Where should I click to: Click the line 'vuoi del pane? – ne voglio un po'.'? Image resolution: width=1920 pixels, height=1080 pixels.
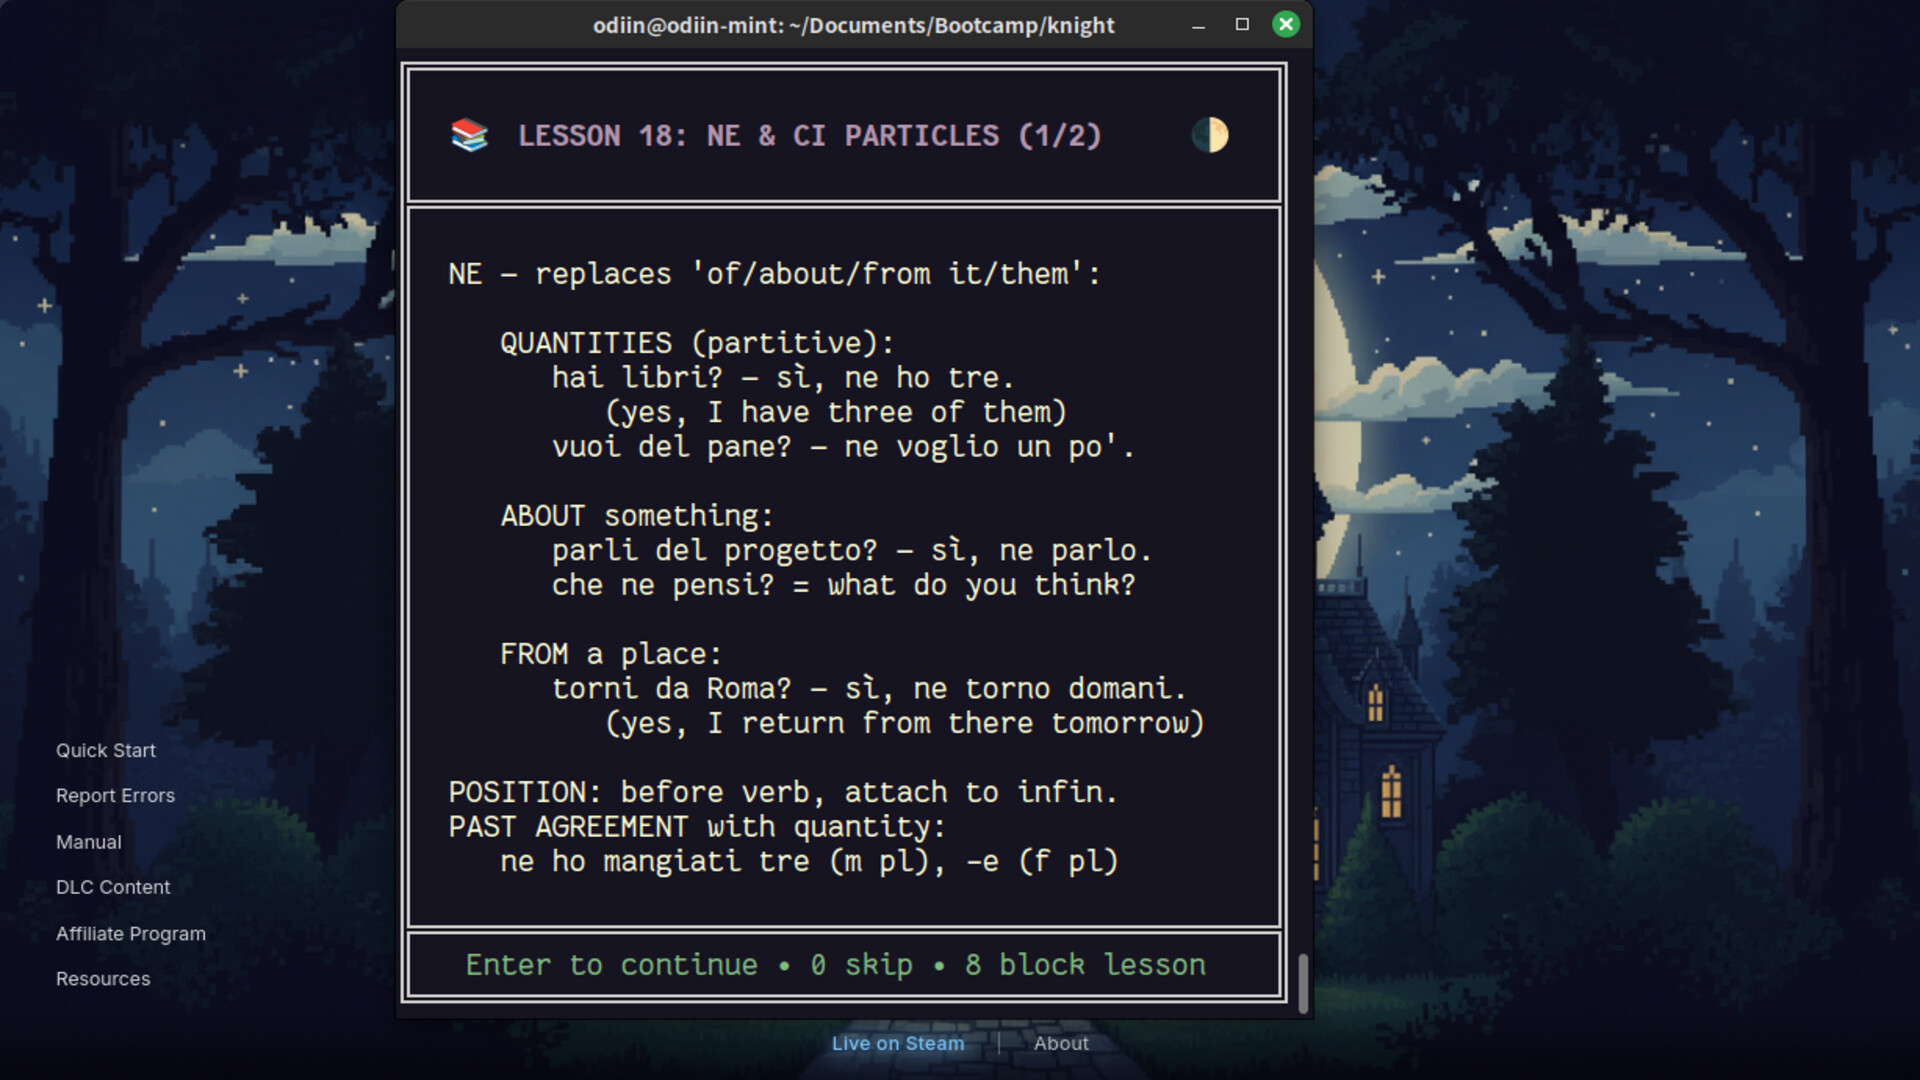(x=843, y=447)
